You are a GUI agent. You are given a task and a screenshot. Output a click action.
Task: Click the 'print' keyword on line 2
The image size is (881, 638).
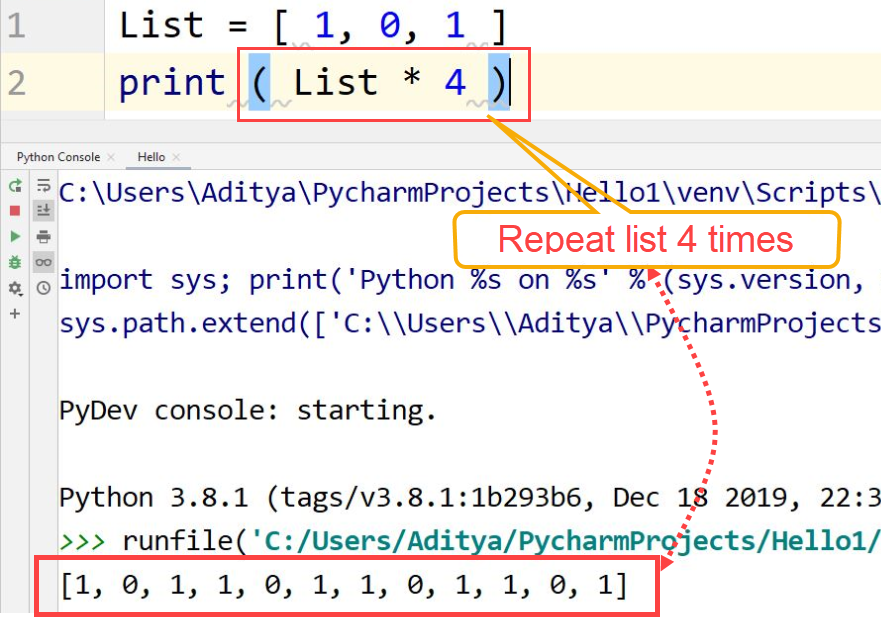tap(172, 83)
